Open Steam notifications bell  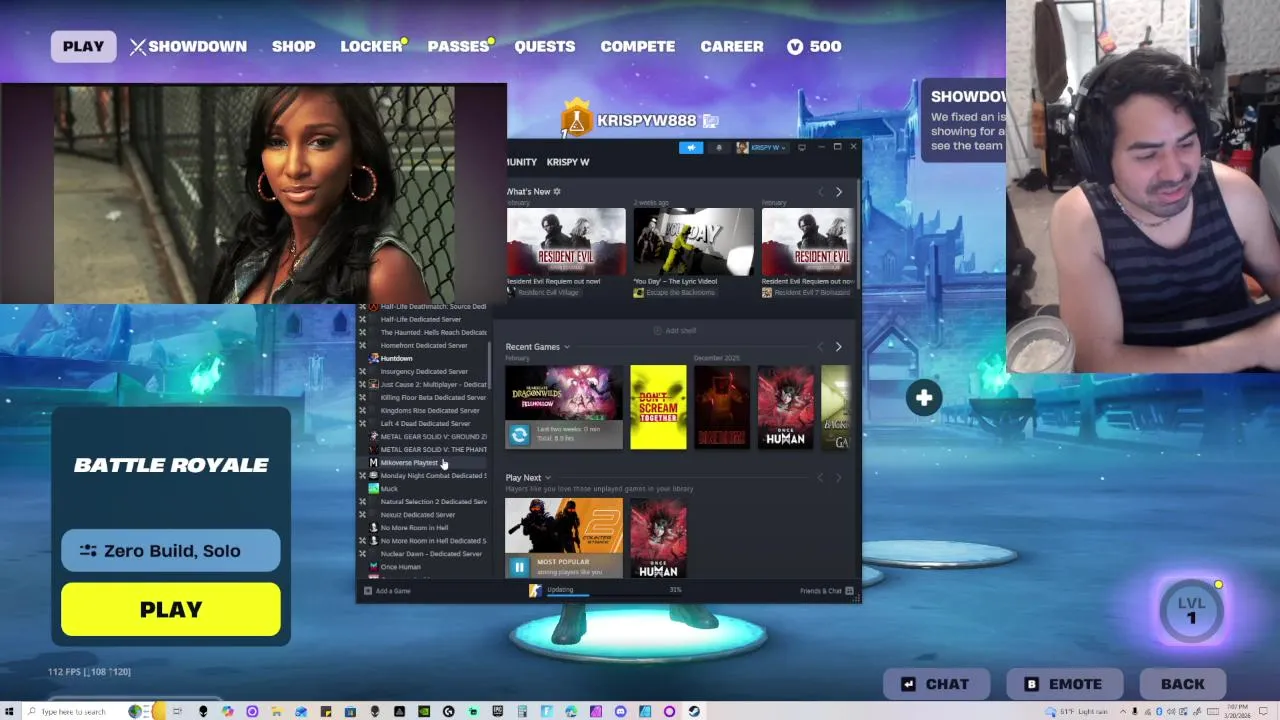coord(718,148)
